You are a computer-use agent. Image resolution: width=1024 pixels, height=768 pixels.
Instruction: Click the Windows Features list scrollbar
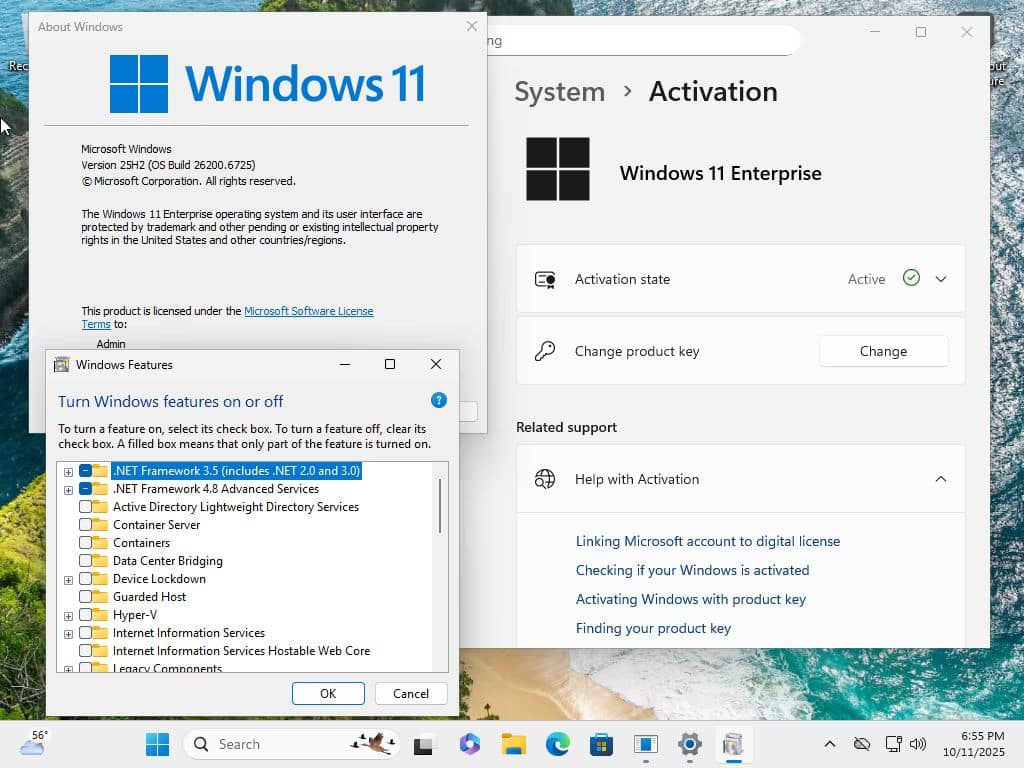point(440,506)
